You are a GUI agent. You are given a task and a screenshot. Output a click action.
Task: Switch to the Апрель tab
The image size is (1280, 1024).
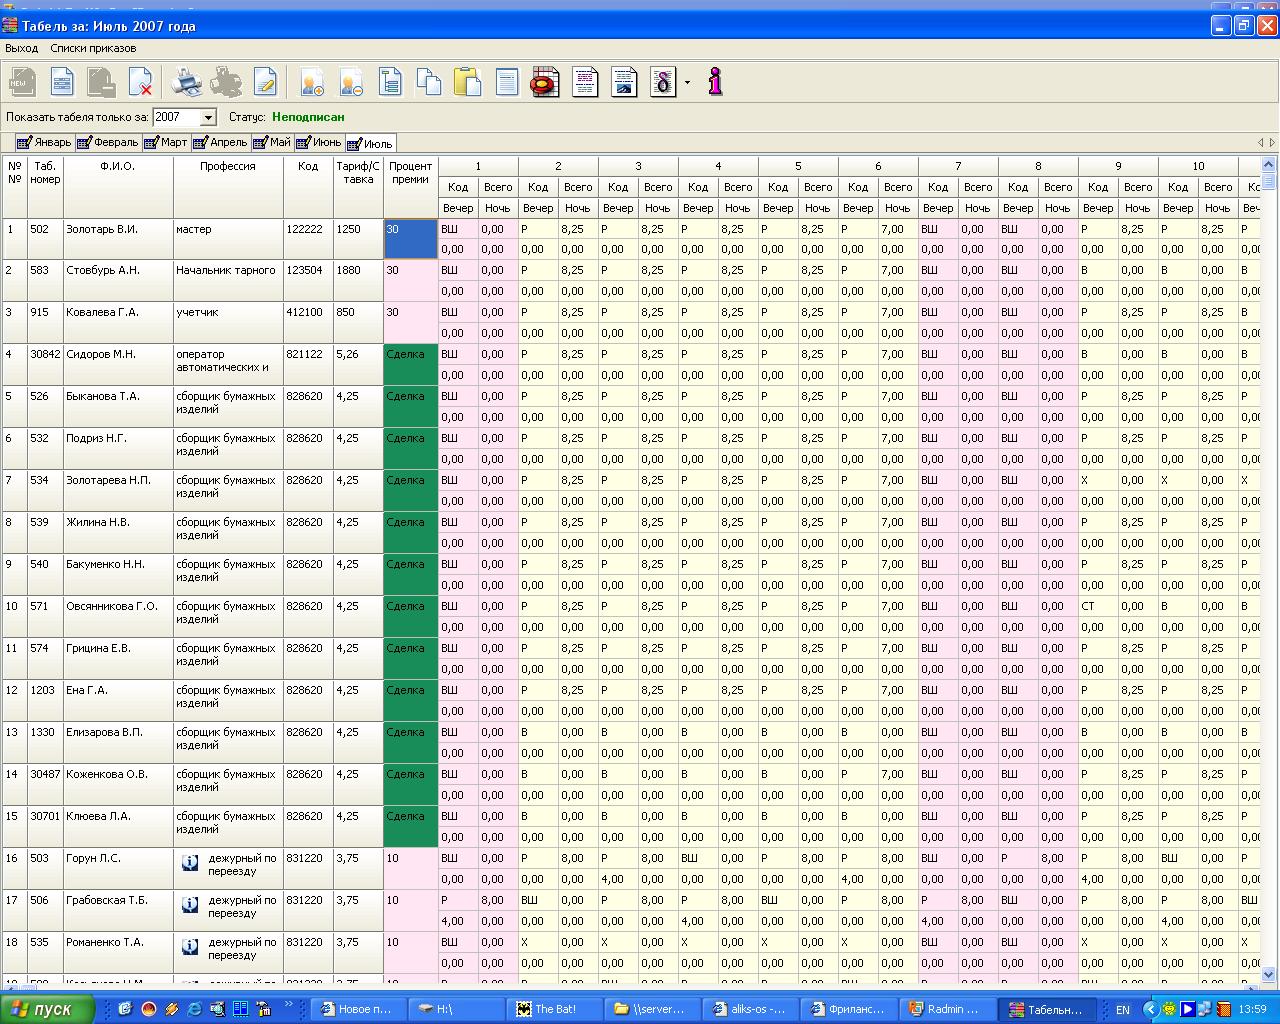click(220, 143)
